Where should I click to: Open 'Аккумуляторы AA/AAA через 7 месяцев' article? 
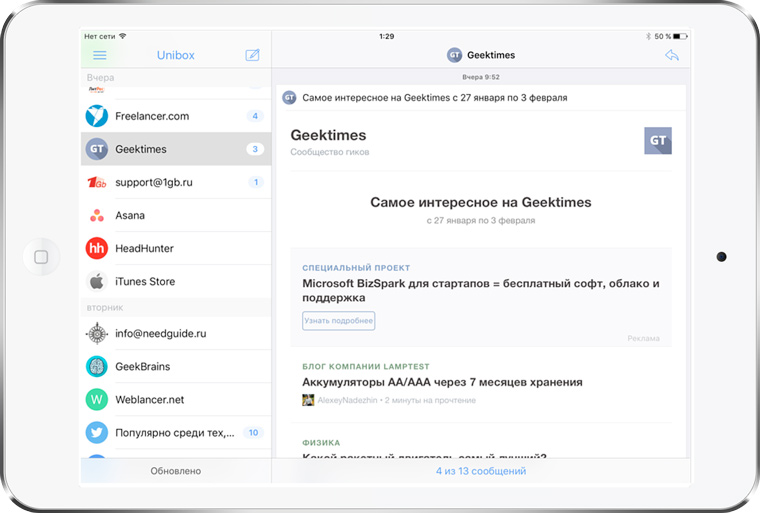pos(442,382)
